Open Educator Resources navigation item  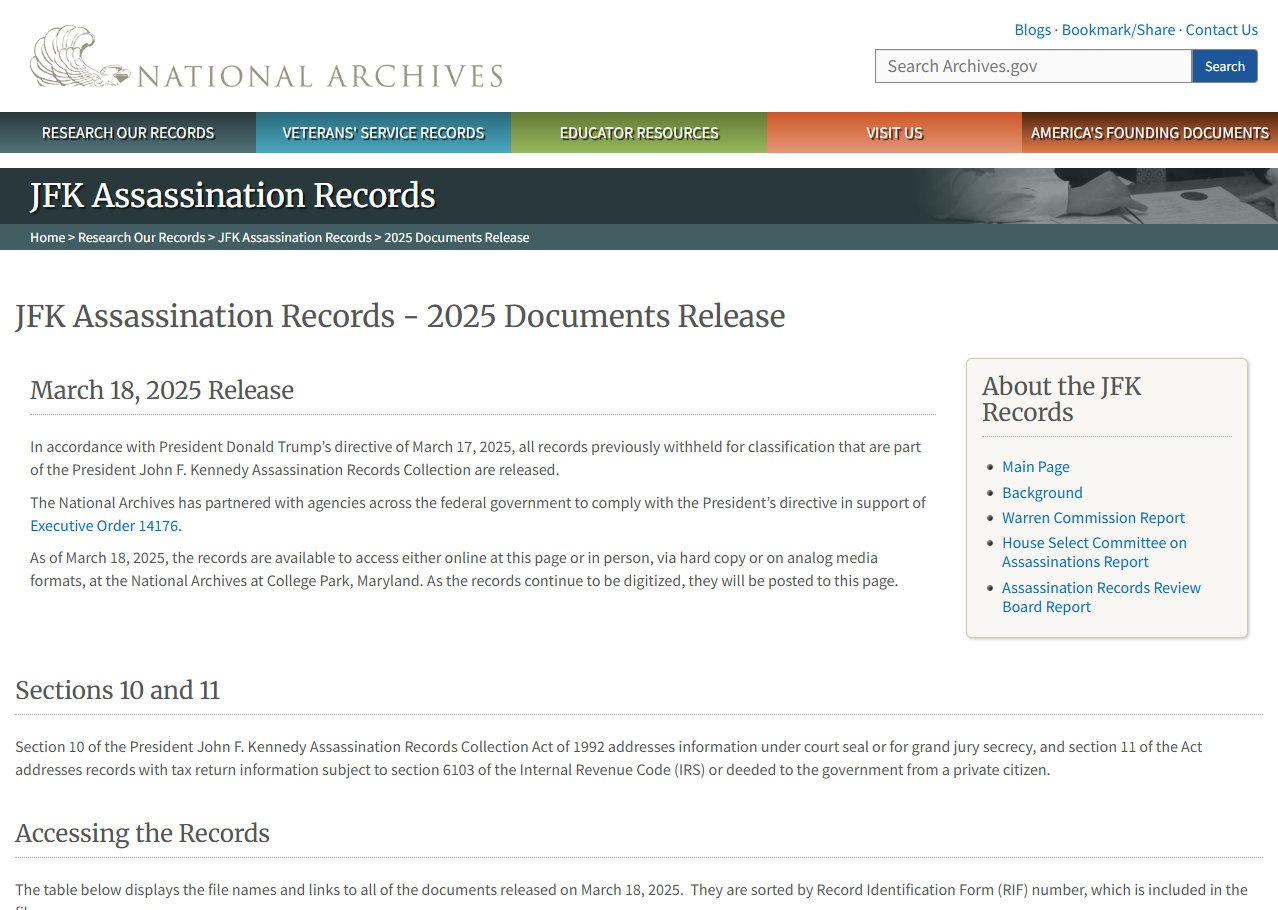point(639,133)
